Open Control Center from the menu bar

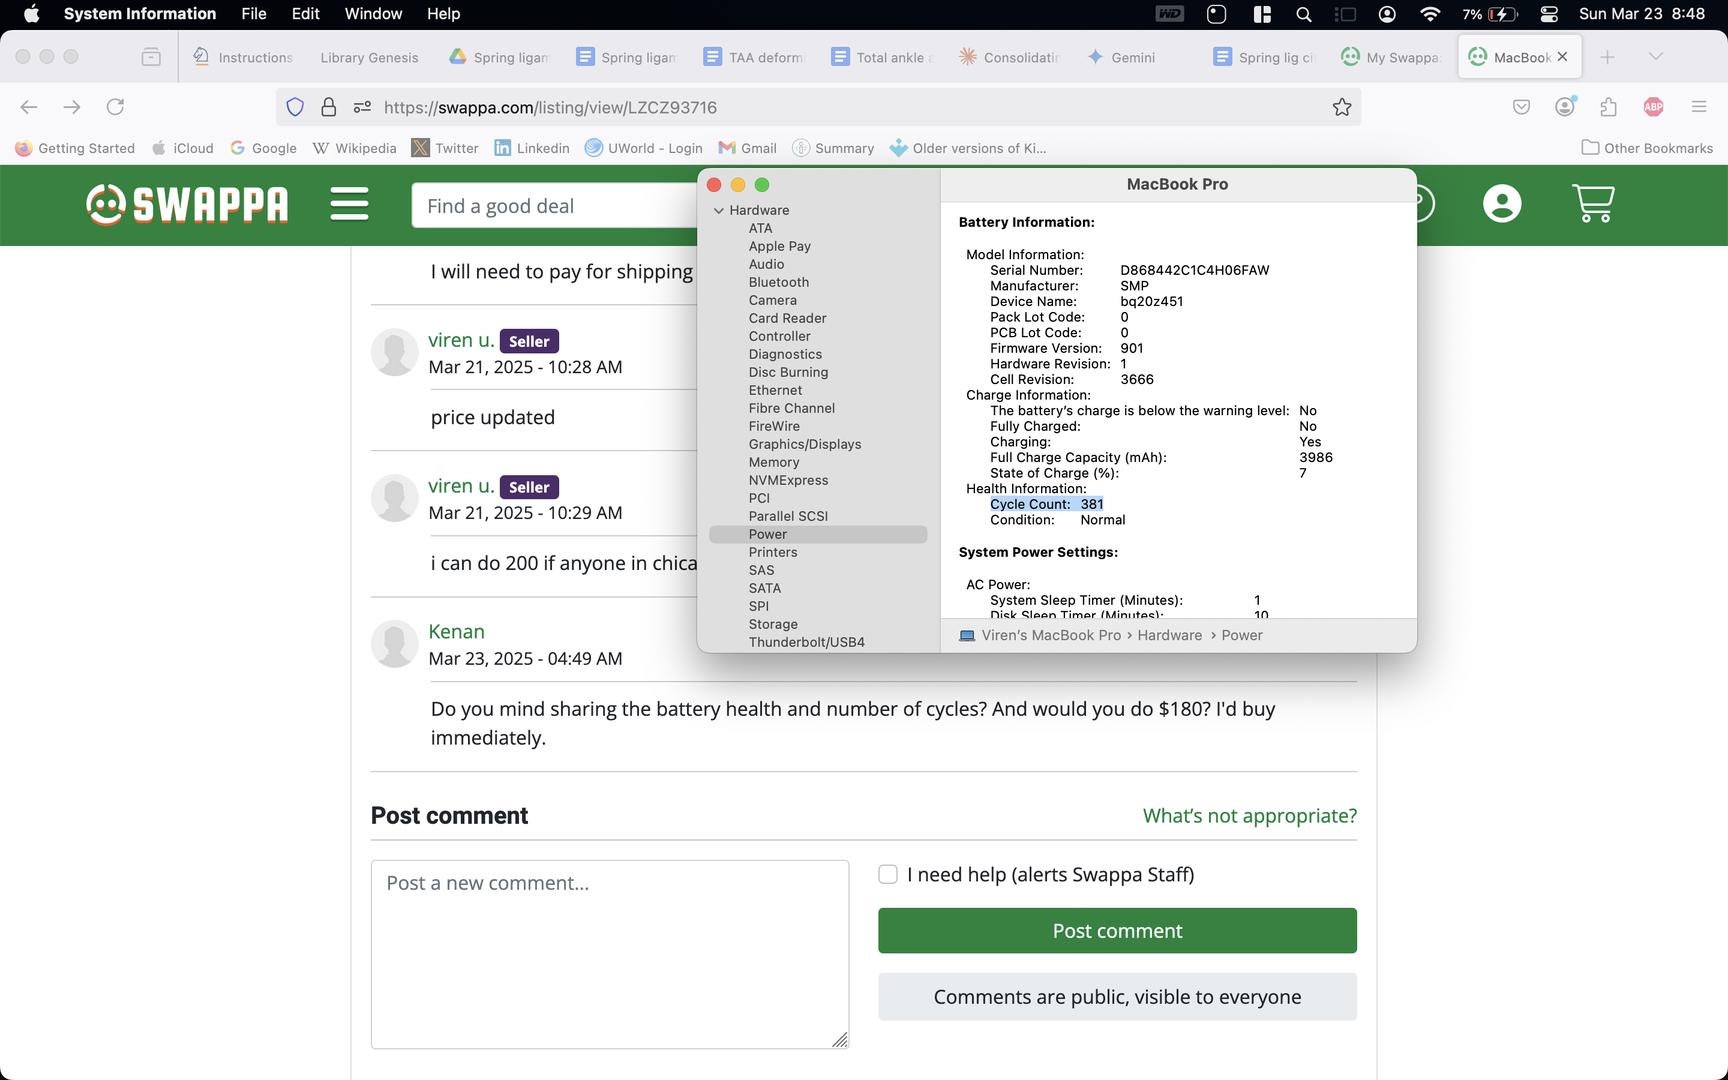point(1549,14)
